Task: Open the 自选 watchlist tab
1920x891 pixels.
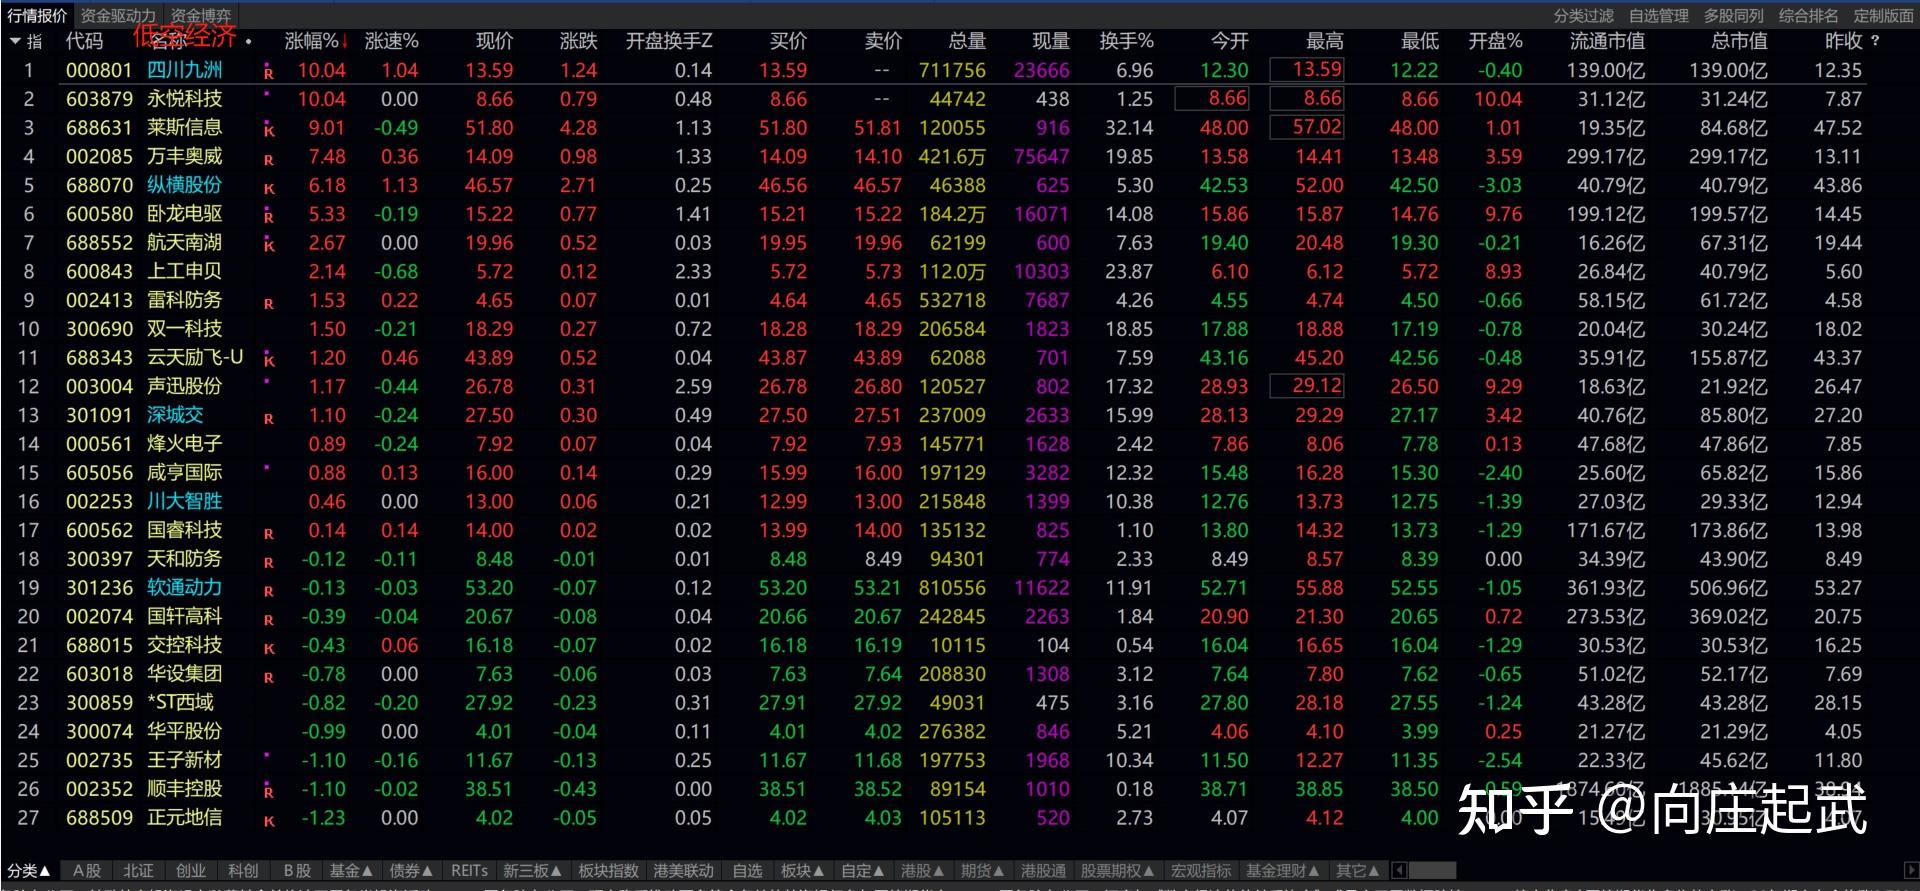Action: 748,871
